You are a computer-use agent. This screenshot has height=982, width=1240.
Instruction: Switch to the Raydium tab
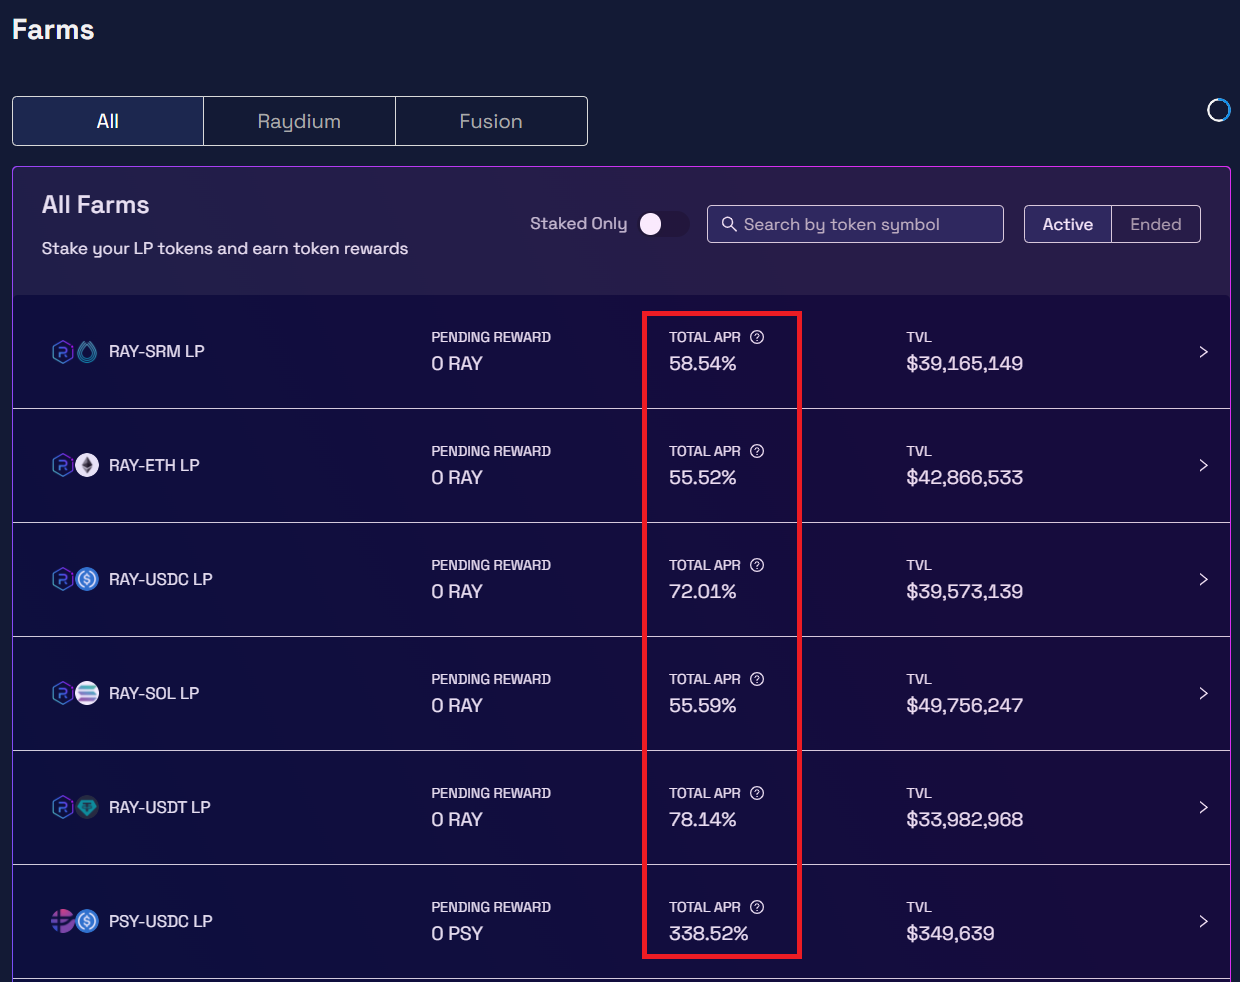pyautogui.click(x=299, y=121)
